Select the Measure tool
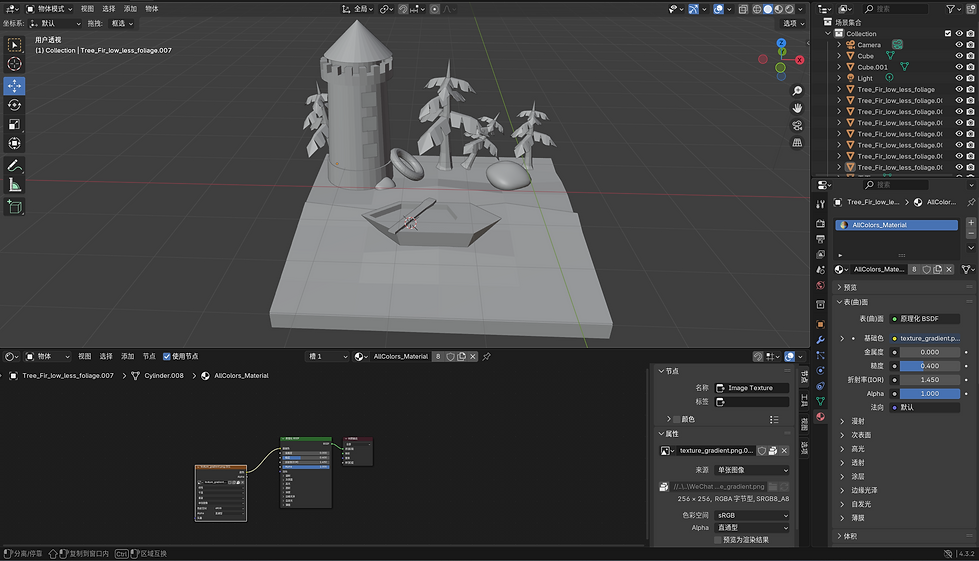The width and height of the screenshot is (979, 561). coord(14,185)
